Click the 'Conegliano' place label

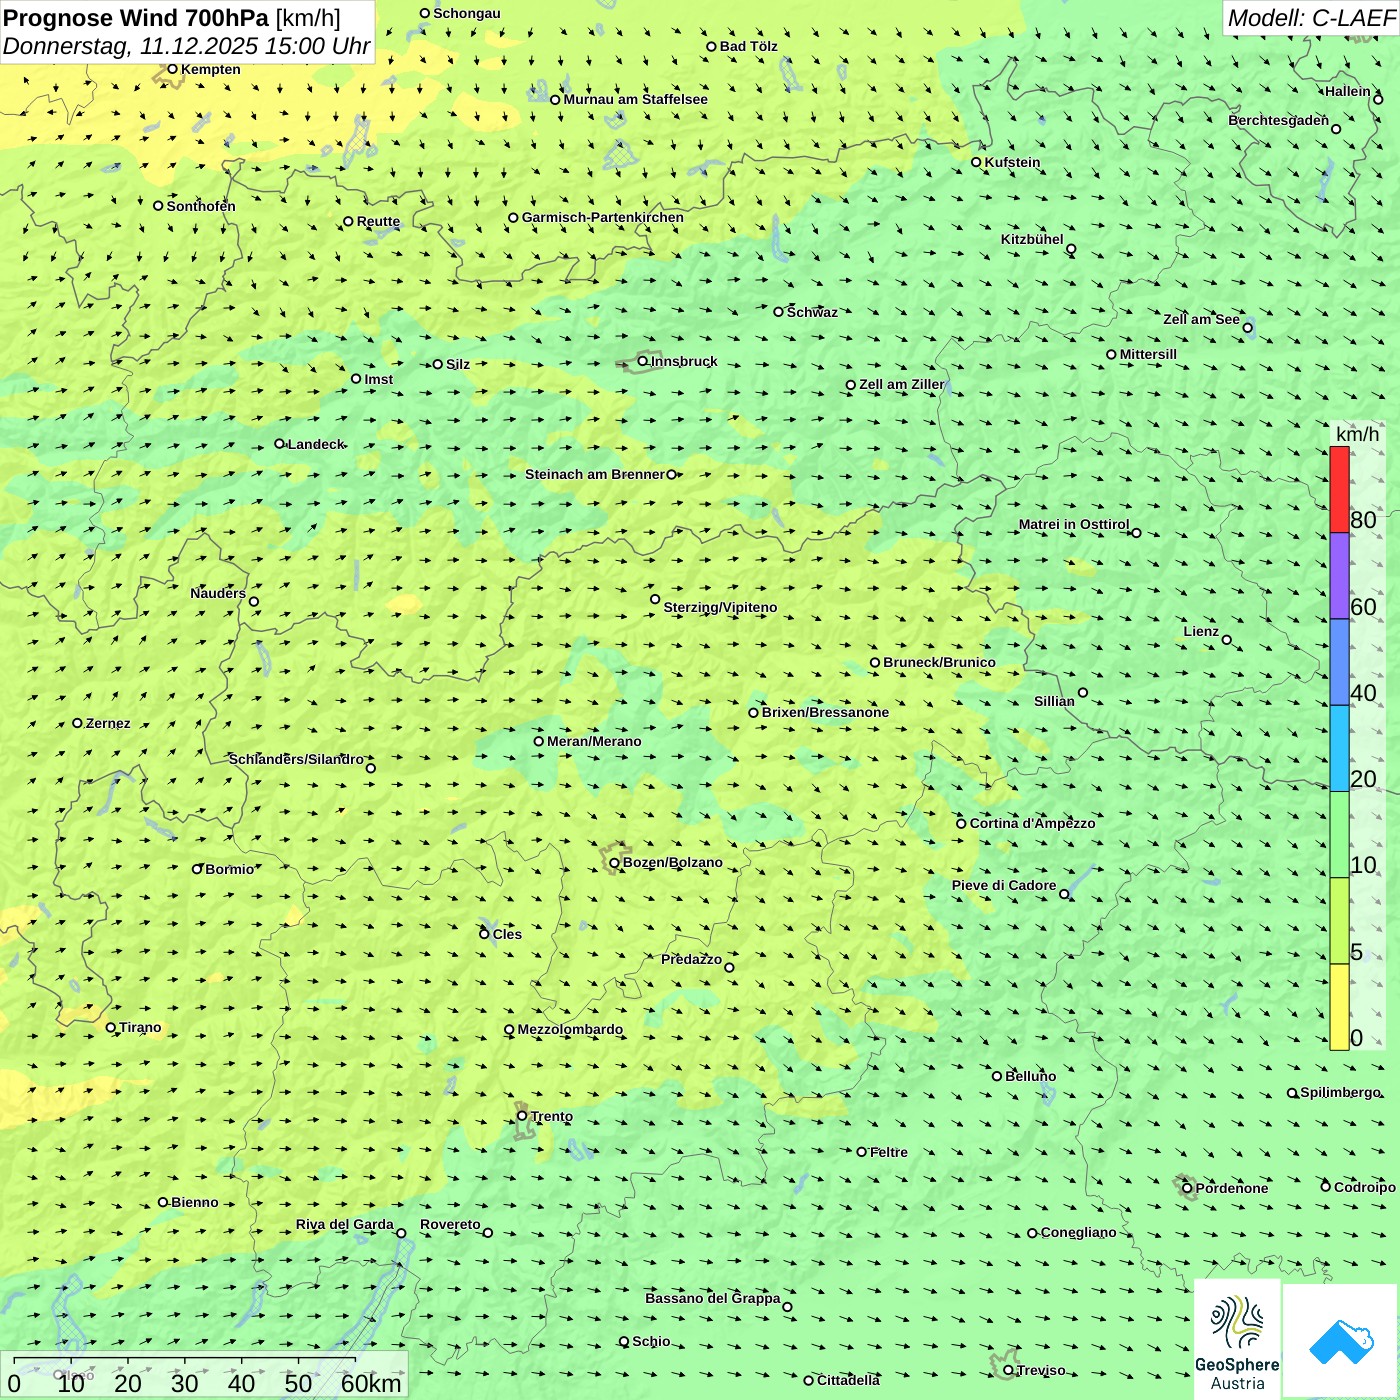click(1078, 1232)
